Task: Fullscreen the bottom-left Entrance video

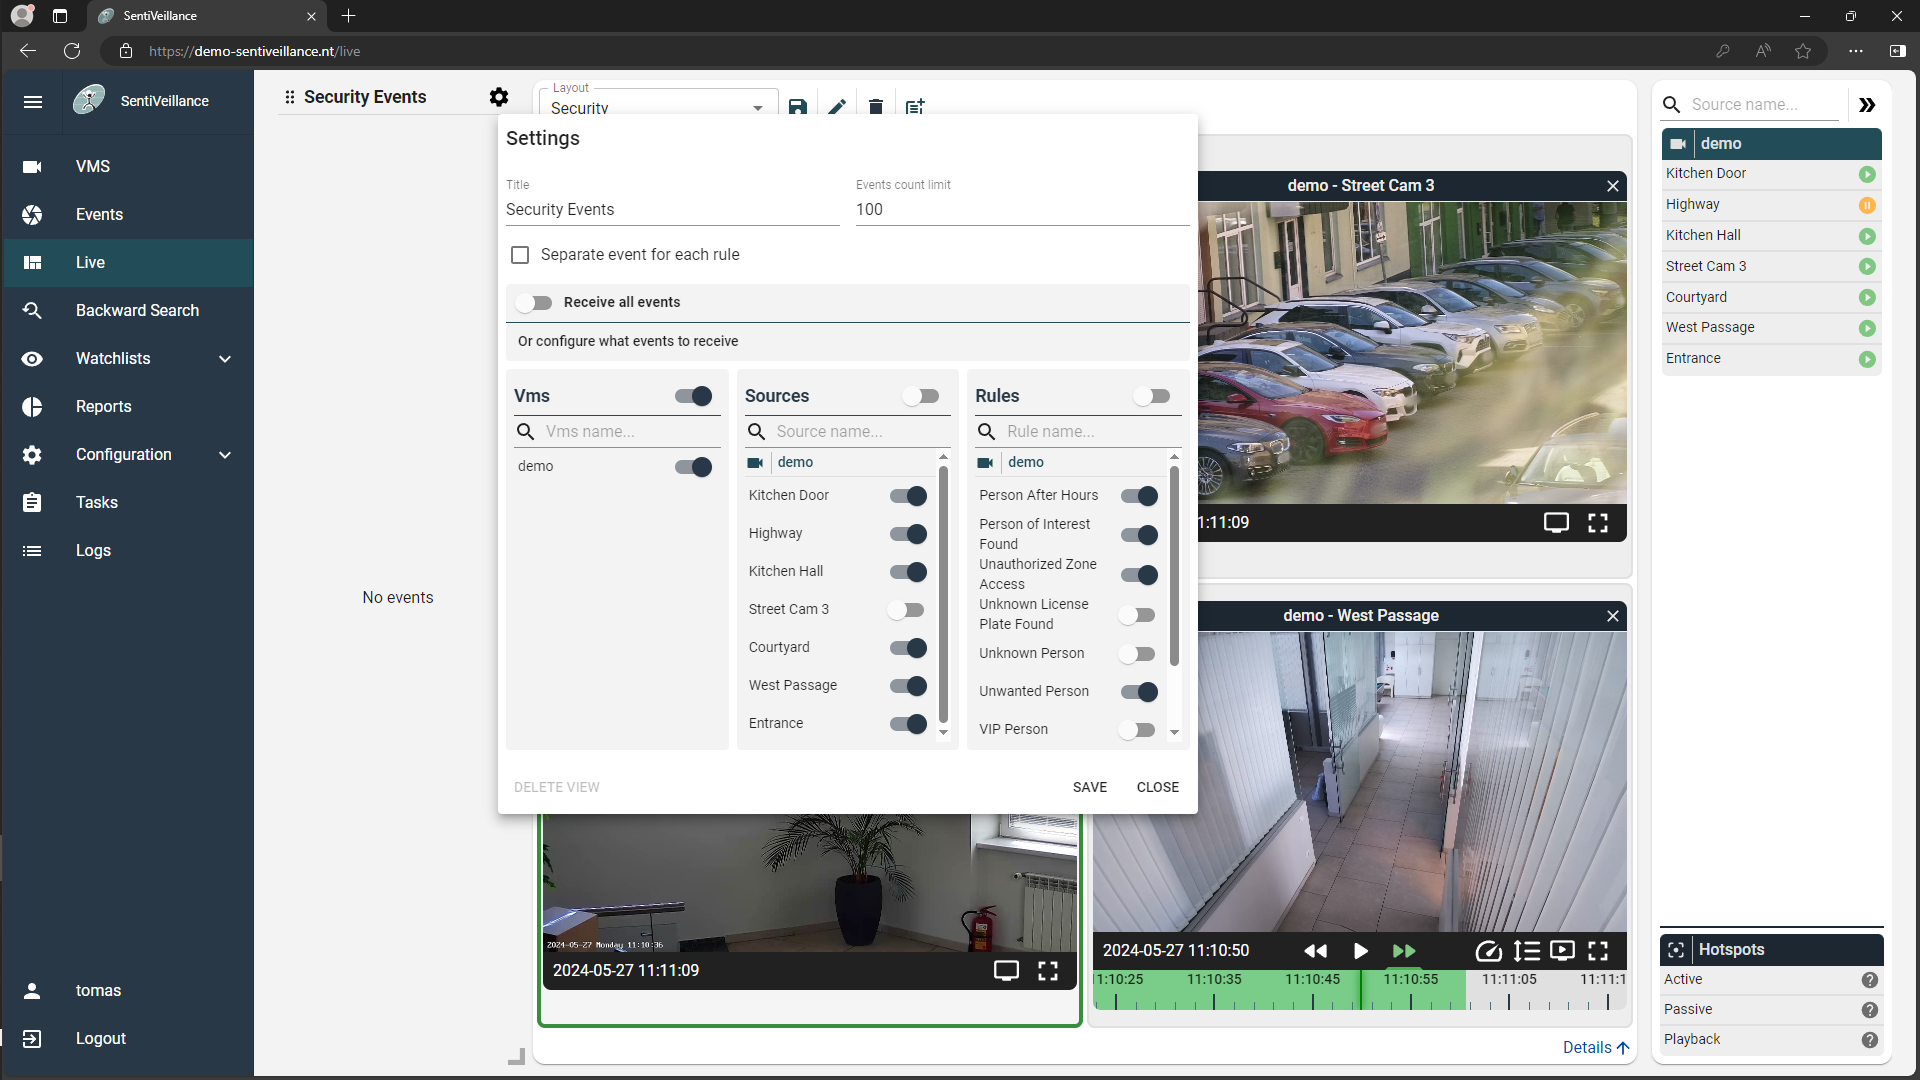Action: click(x=1048, y=971)
